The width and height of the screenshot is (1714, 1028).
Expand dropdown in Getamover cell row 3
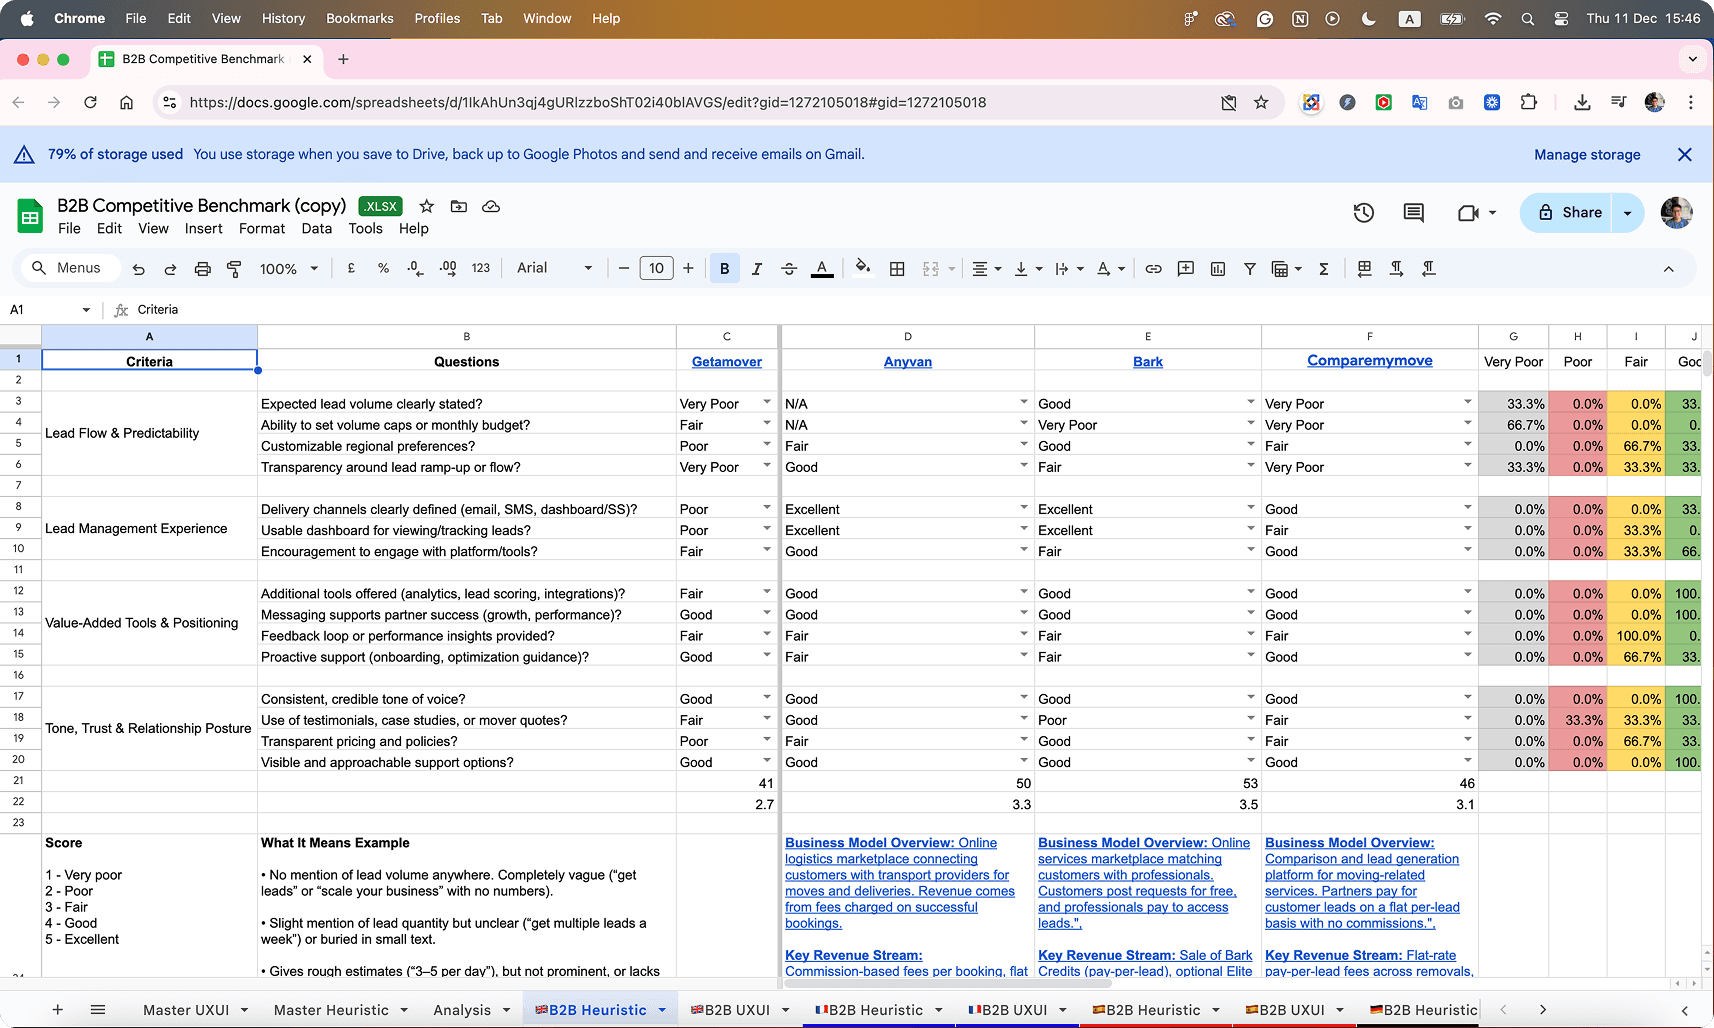coord(767,403)
